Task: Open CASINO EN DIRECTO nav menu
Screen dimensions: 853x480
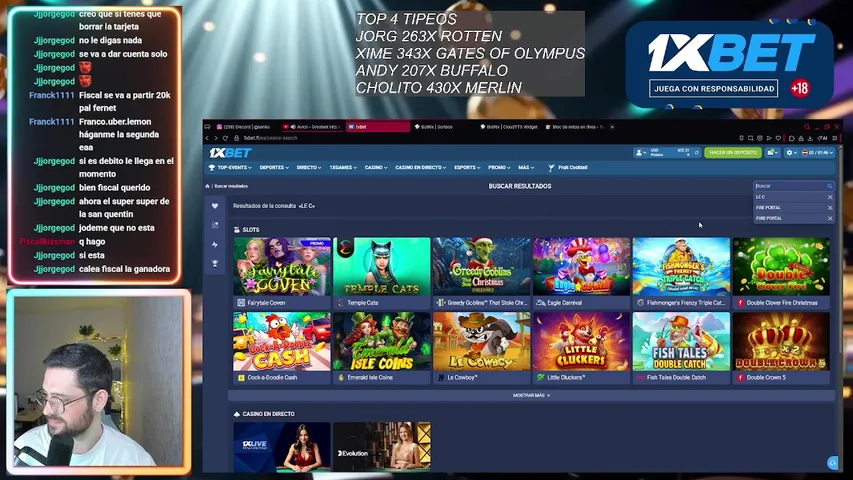Action: (x=420, y=168)
